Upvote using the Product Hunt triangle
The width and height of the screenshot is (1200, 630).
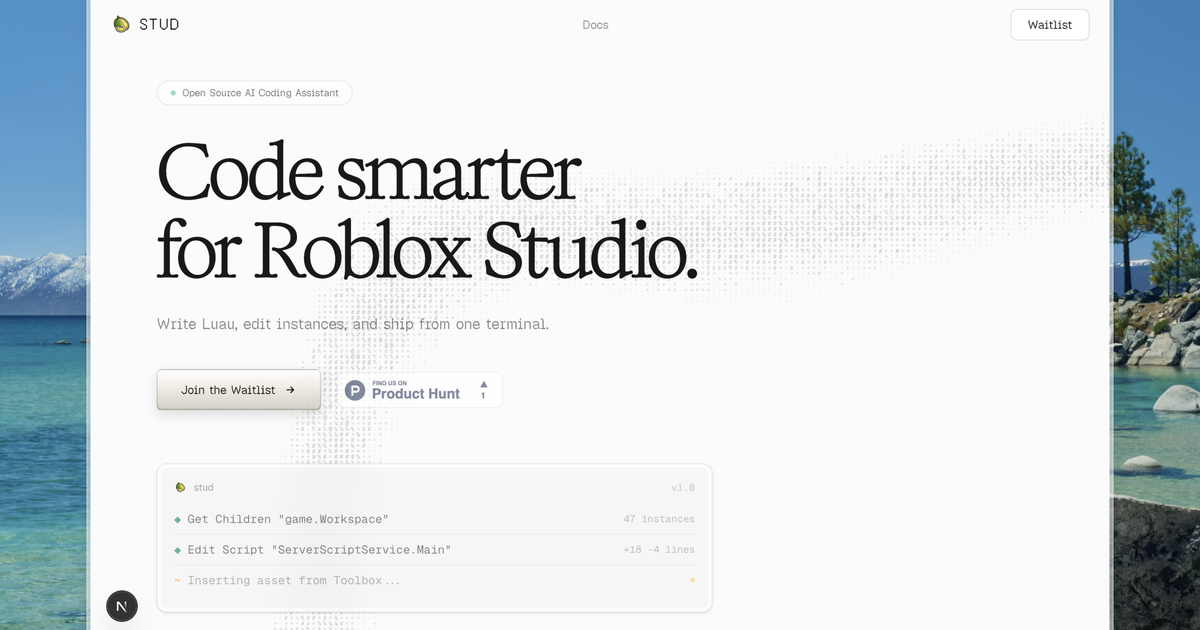pos(483,384)
